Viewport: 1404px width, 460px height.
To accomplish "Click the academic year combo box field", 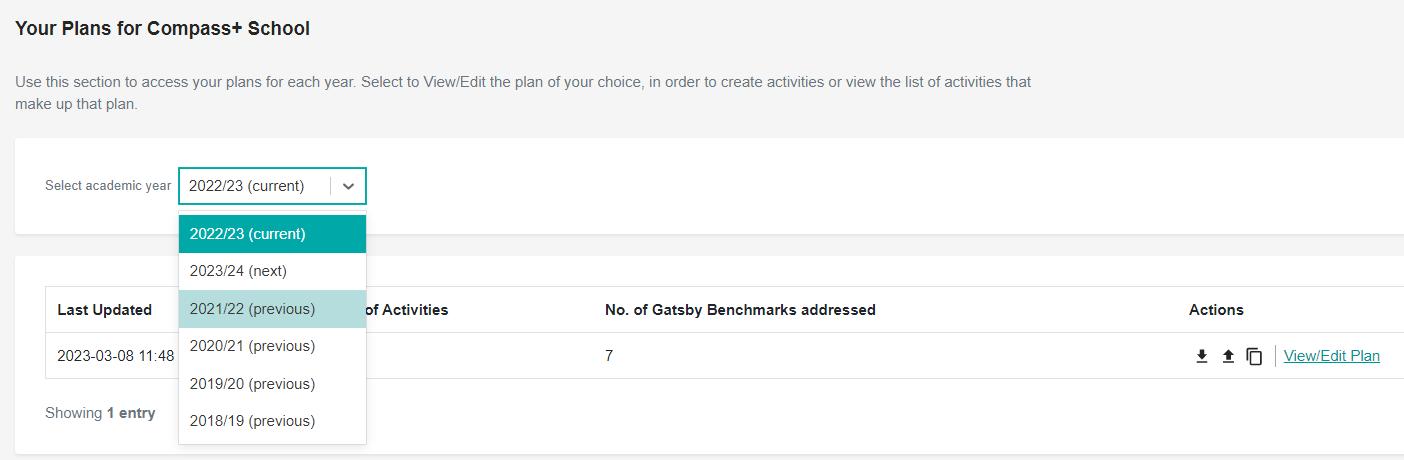I will (255, 186).
